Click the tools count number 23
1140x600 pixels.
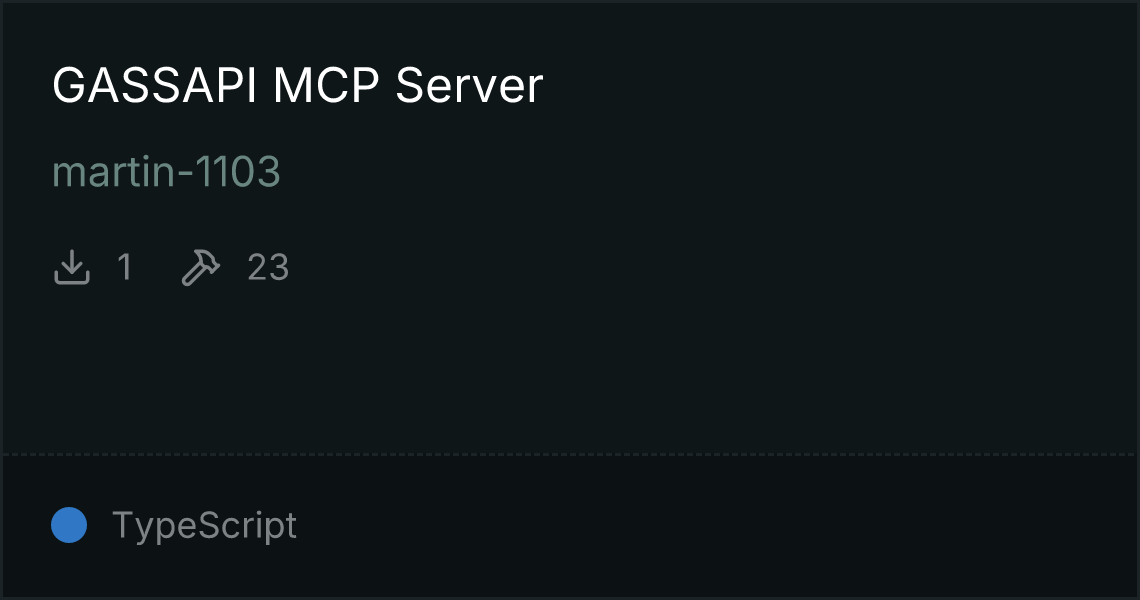[268, 267]
